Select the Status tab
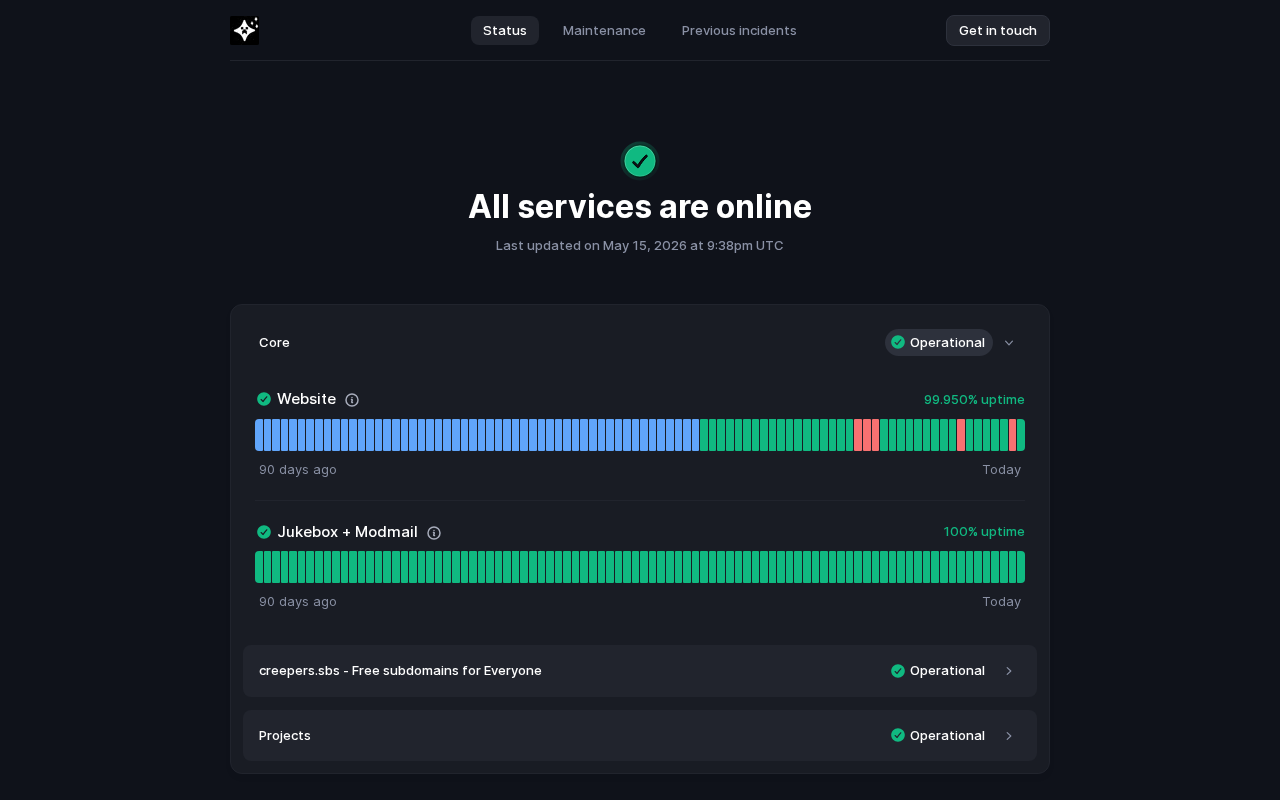The image size is (1280, 800). click(505, 30)
